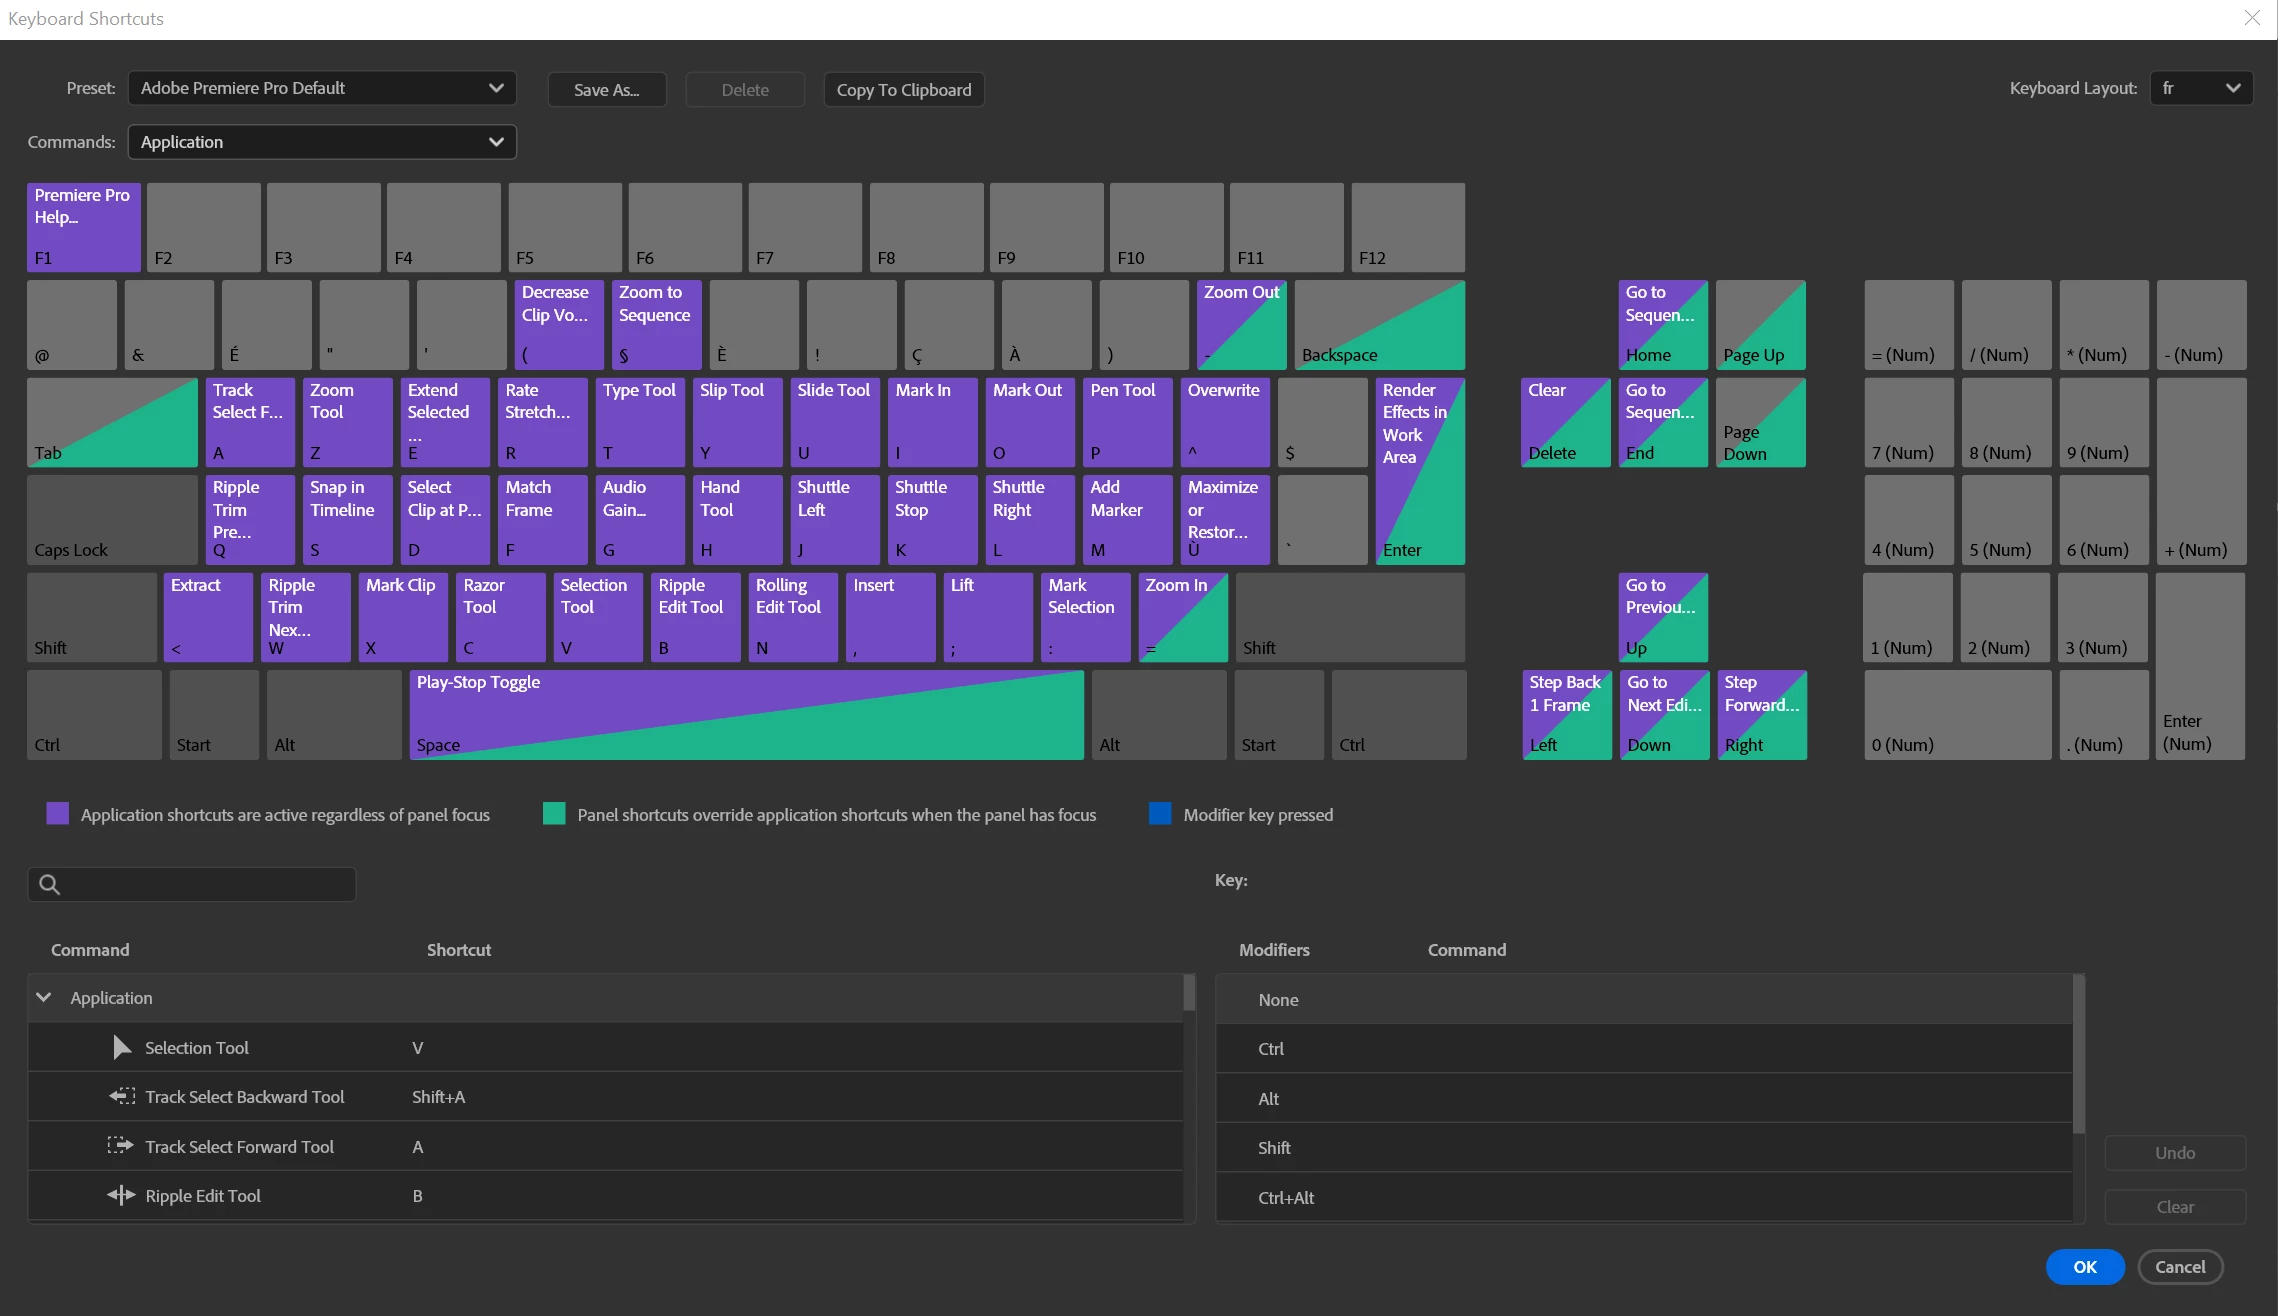Viewport: 2278px width, 1316px height.
Task: Click the green panel shortcuts legend swatch
Action: click(554, 814)
